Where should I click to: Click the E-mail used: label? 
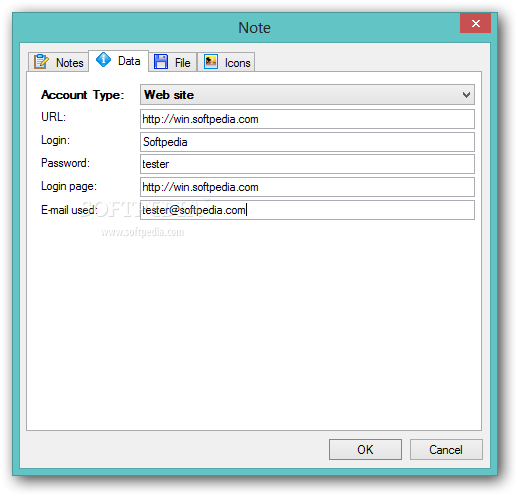pyautogui.click(x=69, y=210)
